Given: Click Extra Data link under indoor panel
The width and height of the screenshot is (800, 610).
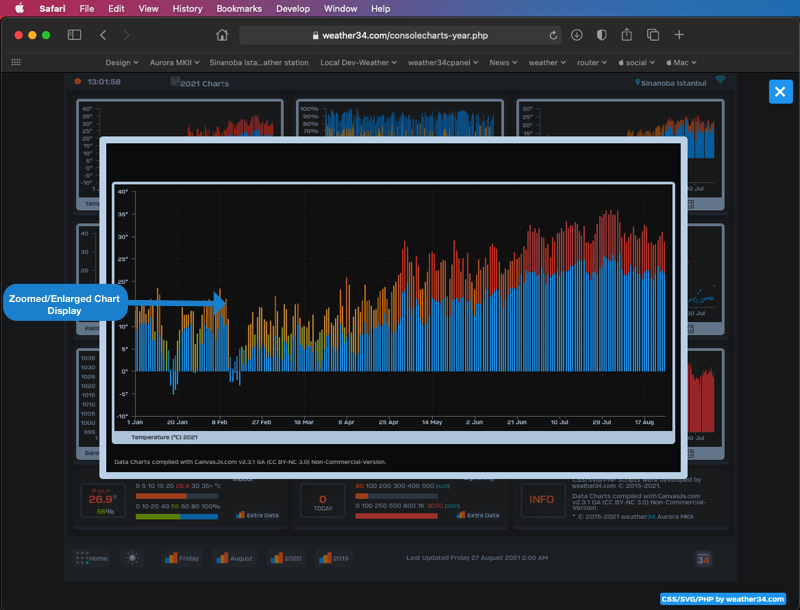Looking at the screenshot, I should point(258,515).
